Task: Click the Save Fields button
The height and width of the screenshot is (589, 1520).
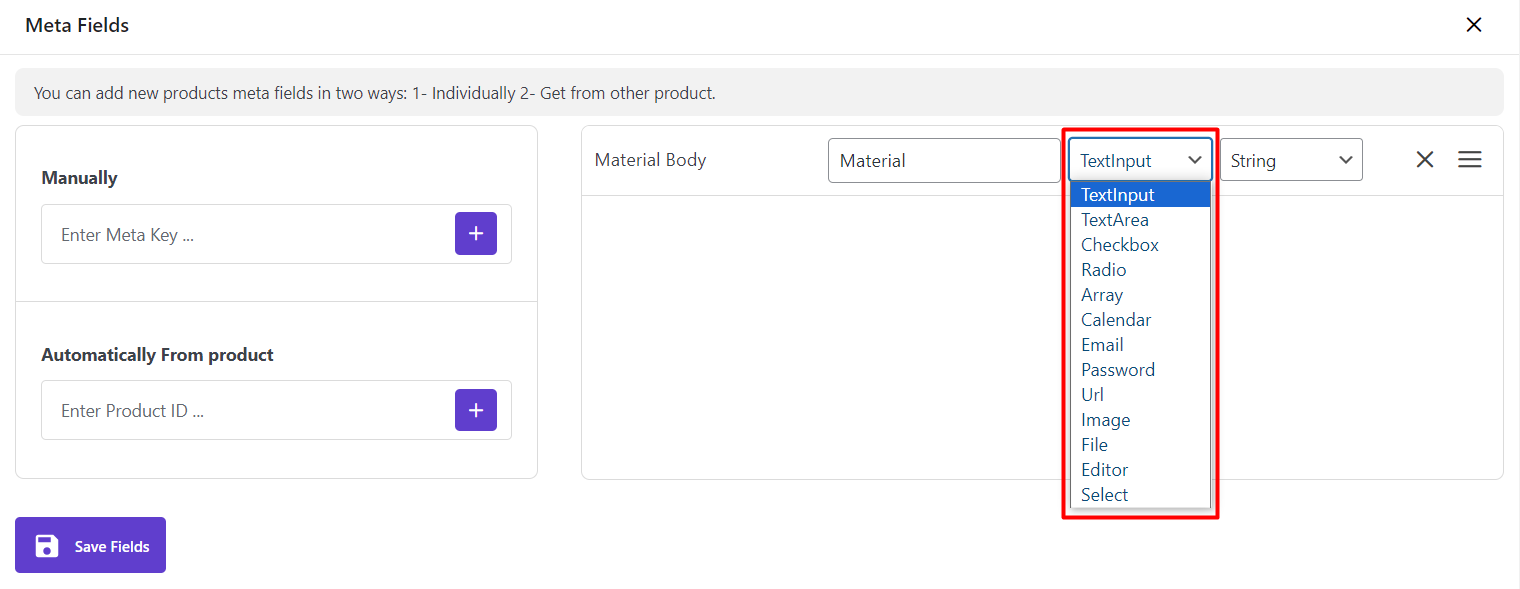Action: tap(90, 545)
